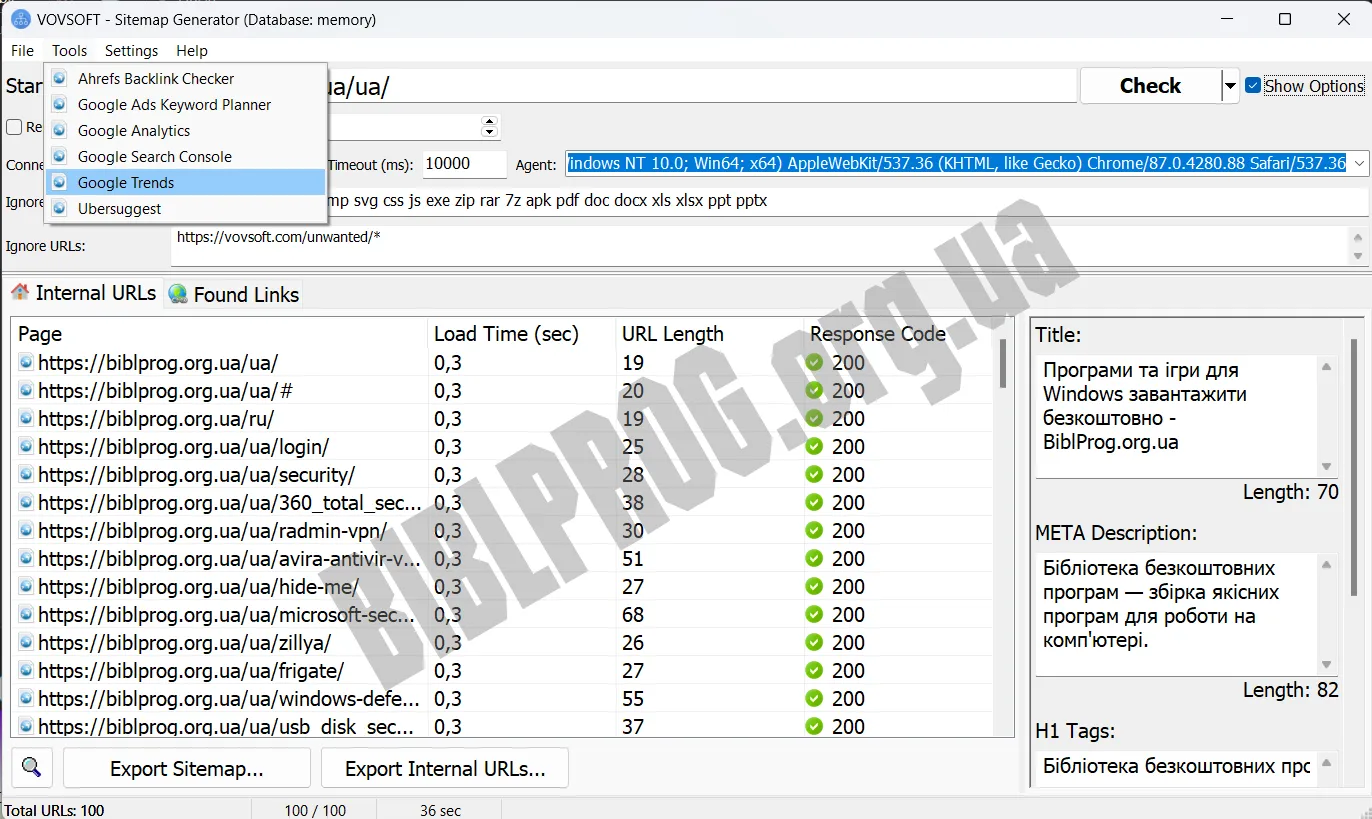The width and height of the screenshot is (1372, 819).
Task: Click the Check button
Action: (1150, 86)
